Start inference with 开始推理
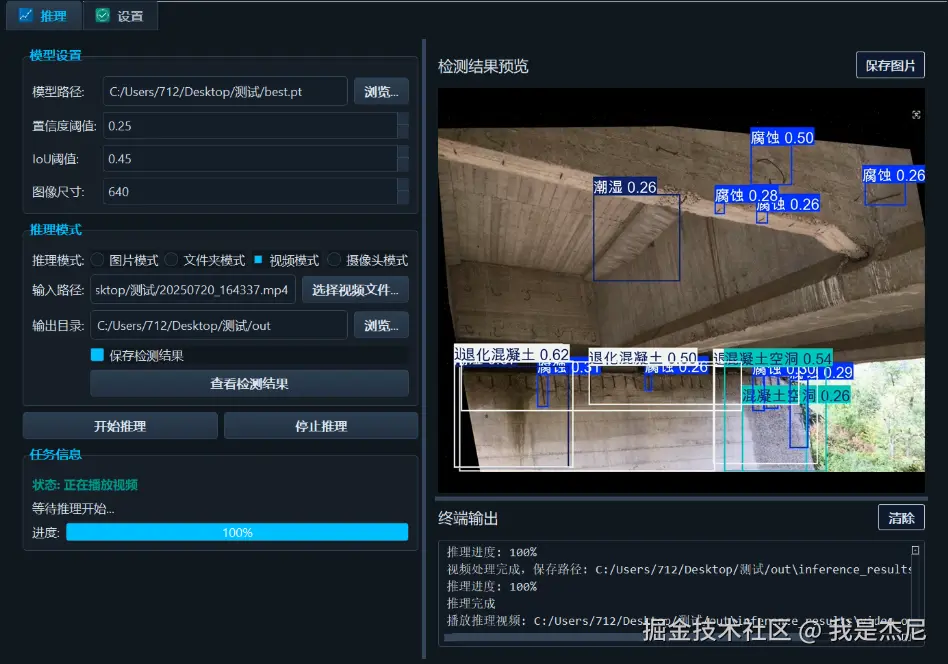This screenshot has height=664, width=948. [120, 426]
